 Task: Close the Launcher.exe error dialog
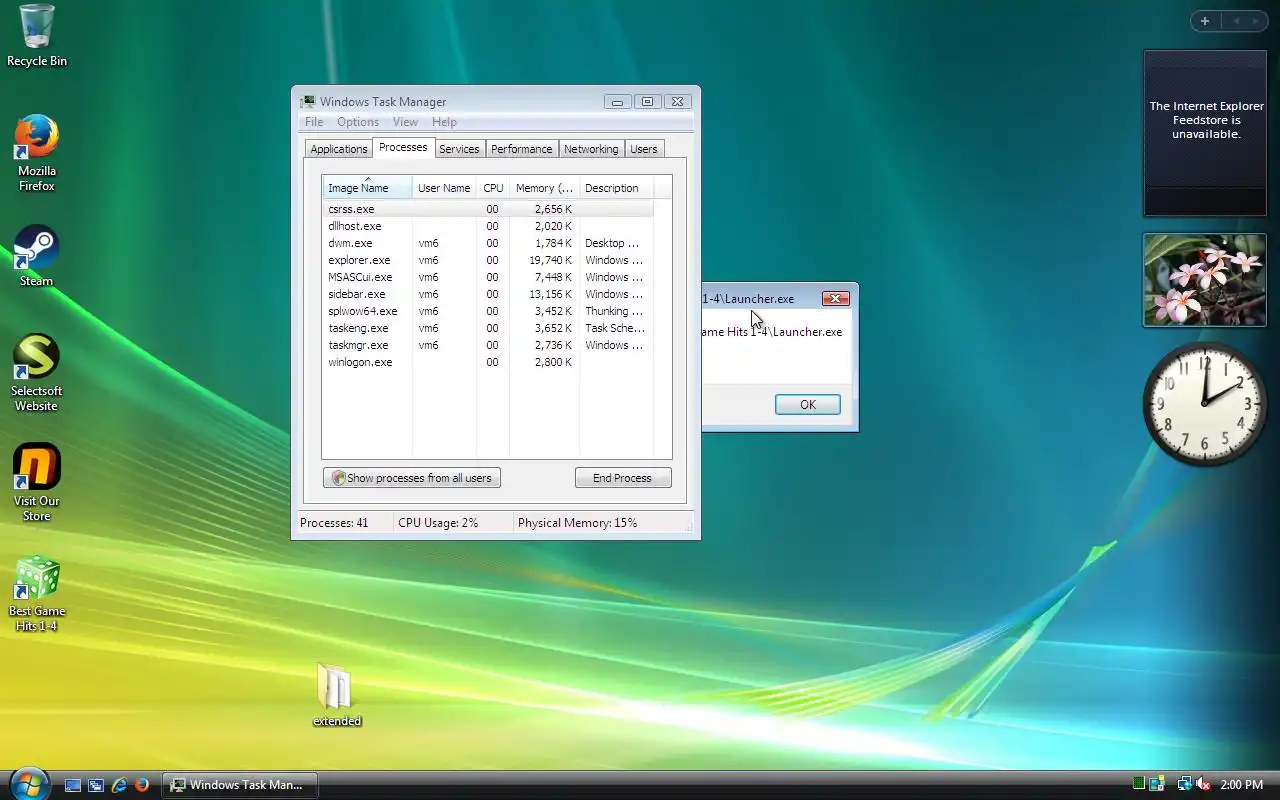pos(835,298)
